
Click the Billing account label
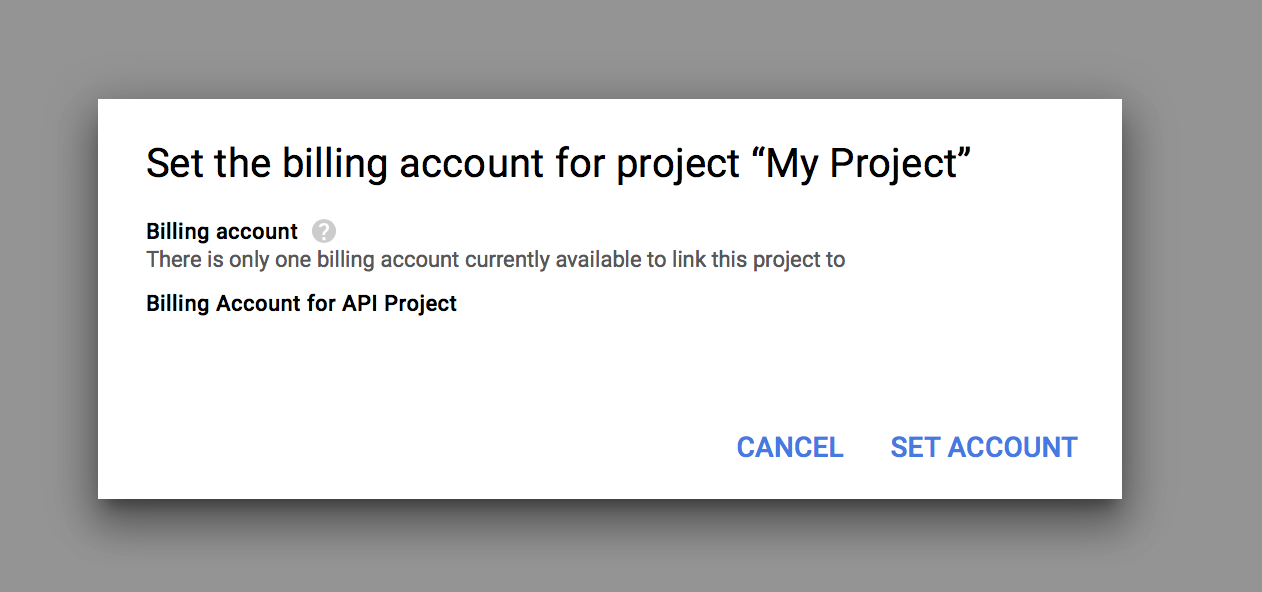[x=222, y=231]
